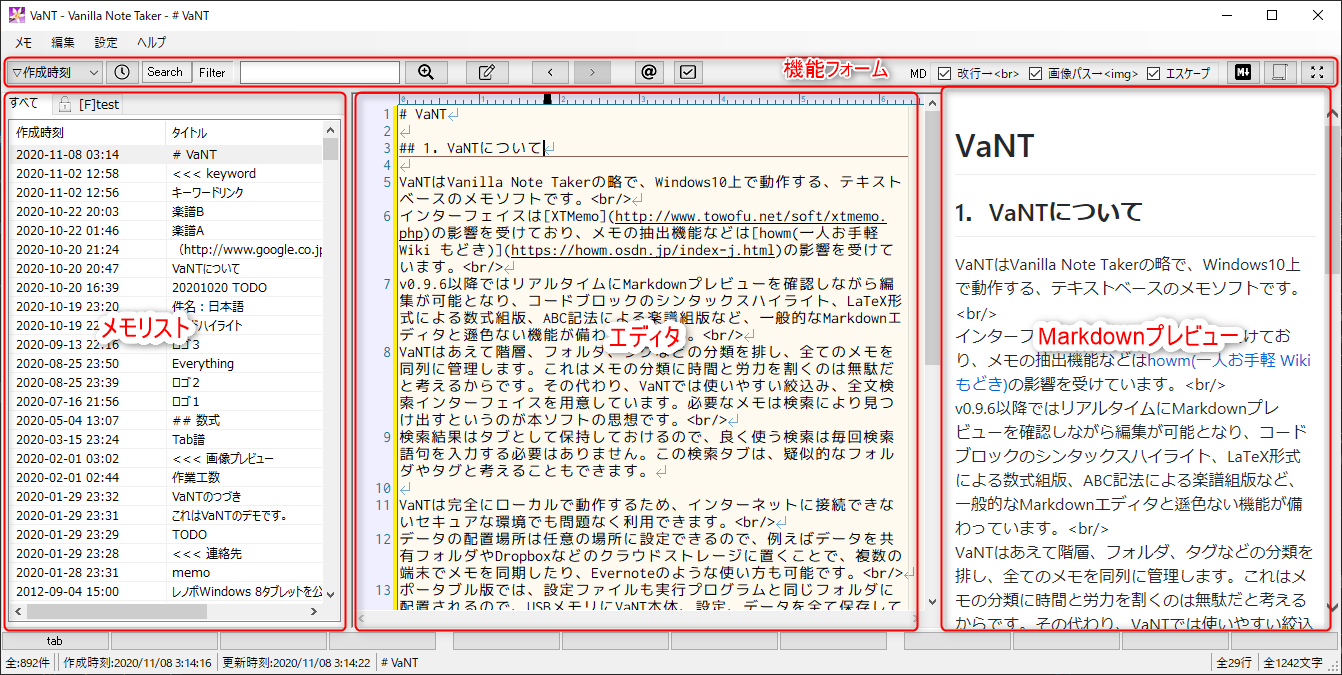The width and height of the screenshot is (1342, 675).
Task: Click the 'VaNT' heading in Markdown preview
Action: 993,146
